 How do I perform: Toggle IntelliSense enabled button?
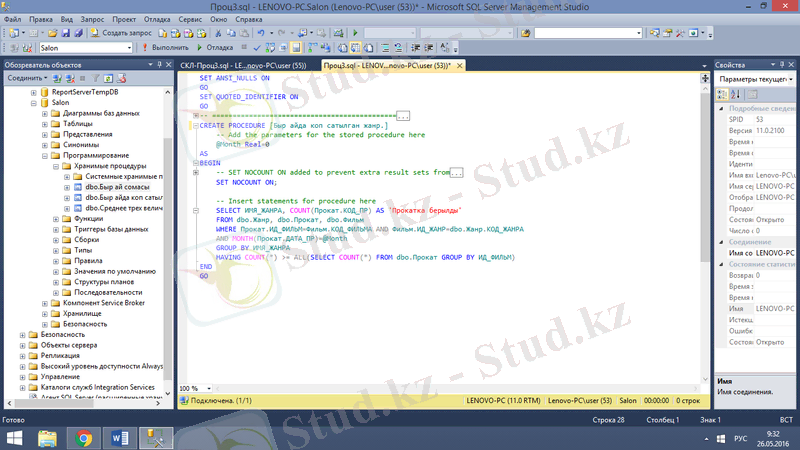pos(296,48)
